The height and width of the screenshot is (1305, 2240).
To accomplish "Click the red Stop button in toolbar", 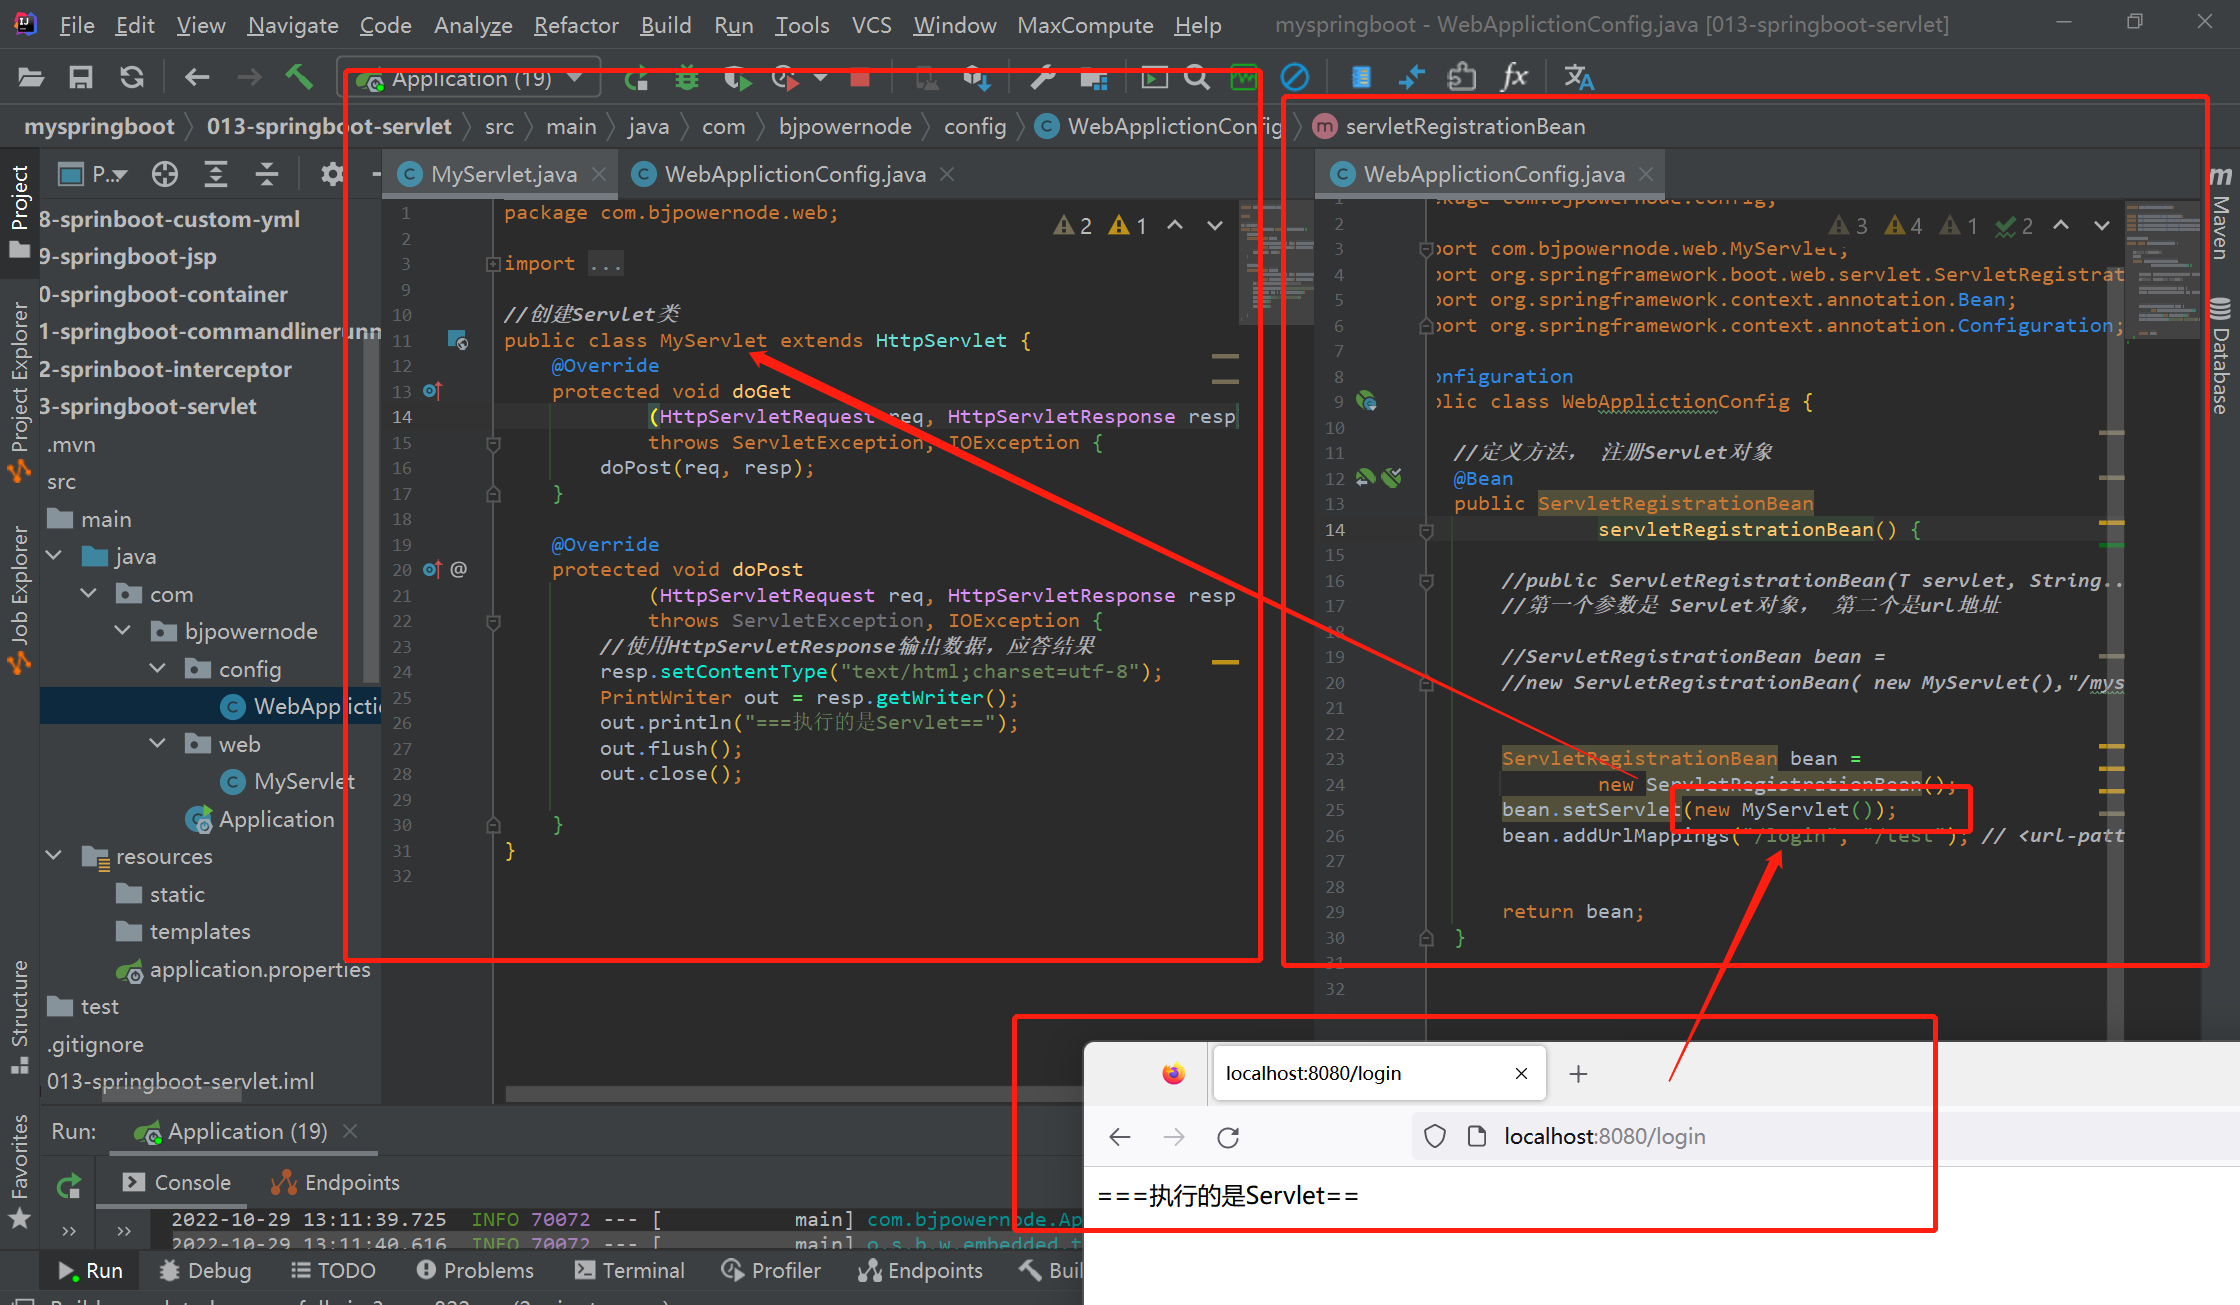I will 859,78.
